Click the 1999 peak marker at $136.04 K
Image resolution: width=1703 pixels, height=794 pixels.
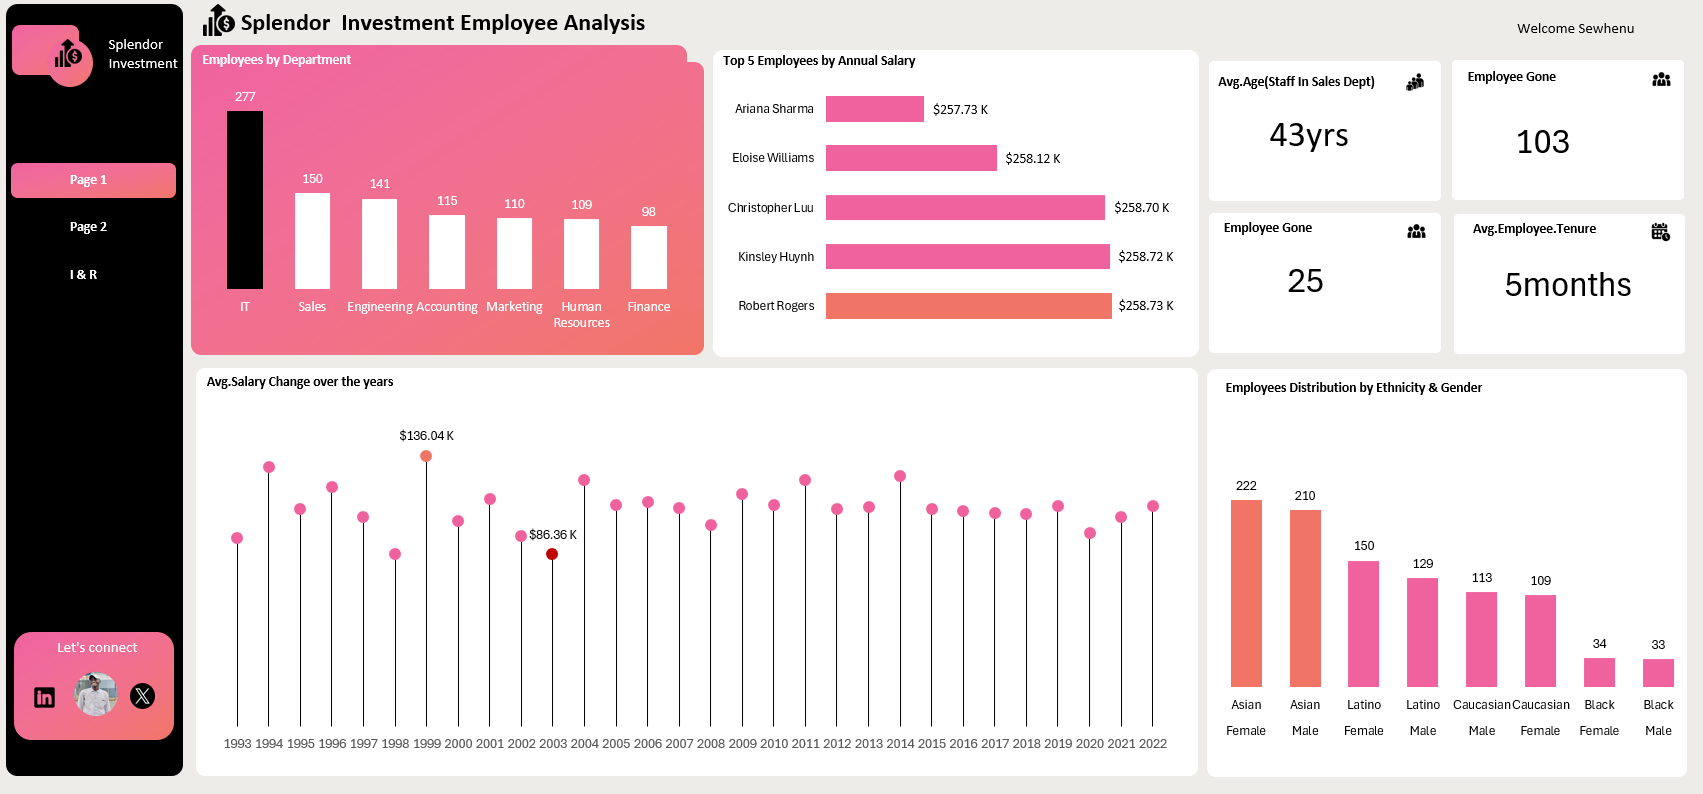click(x=426, y=456)
